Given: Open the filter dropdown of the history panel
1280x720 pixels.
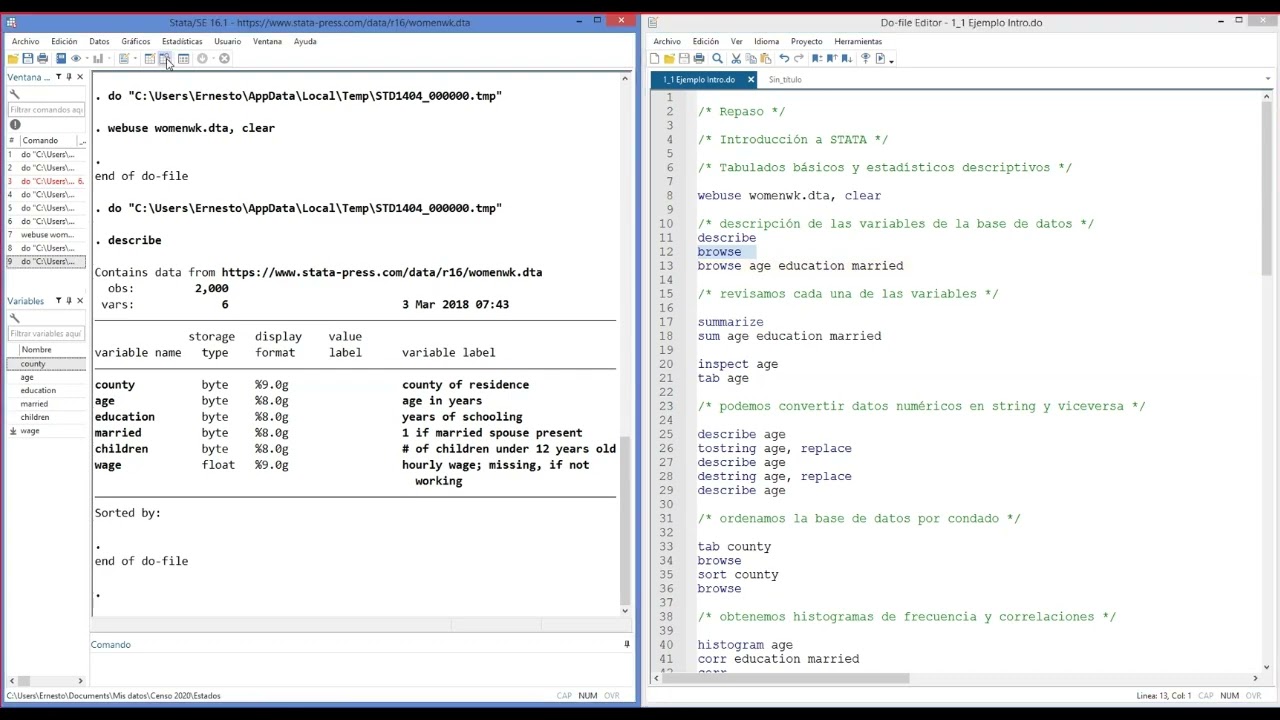Looking at the screenshot, I should [x=58, y=77].
